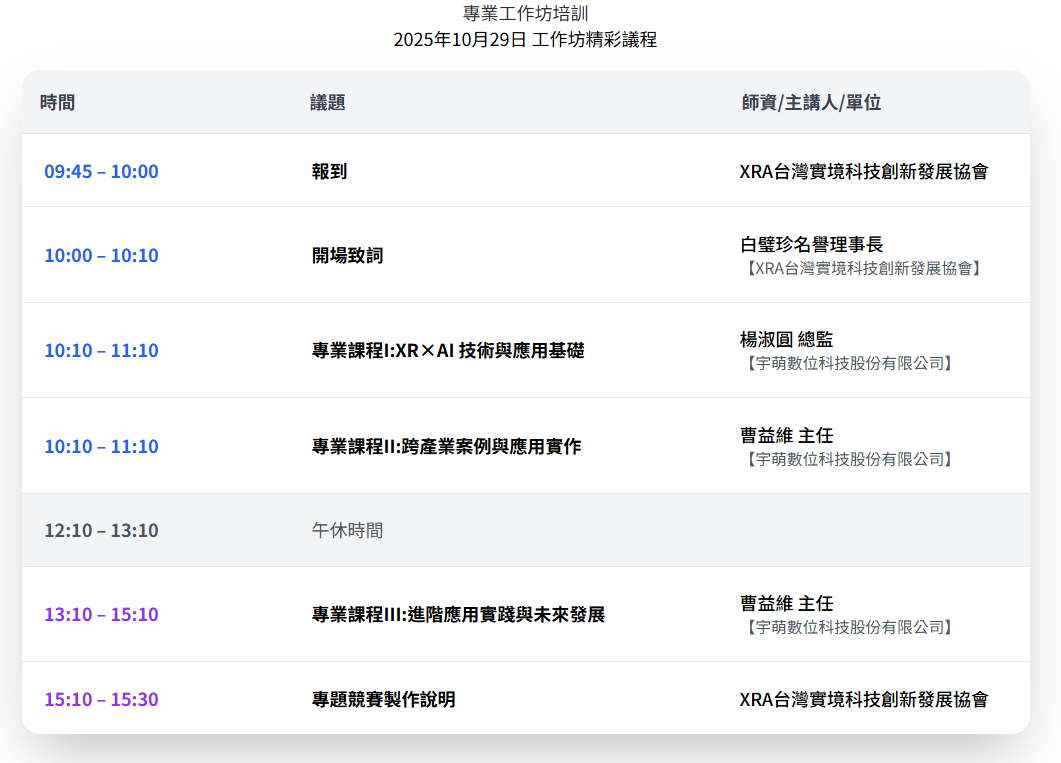The width and height of the screenshot is (1061, 763).
Task: Click the 議題 column header
Action: pos(328,102)
